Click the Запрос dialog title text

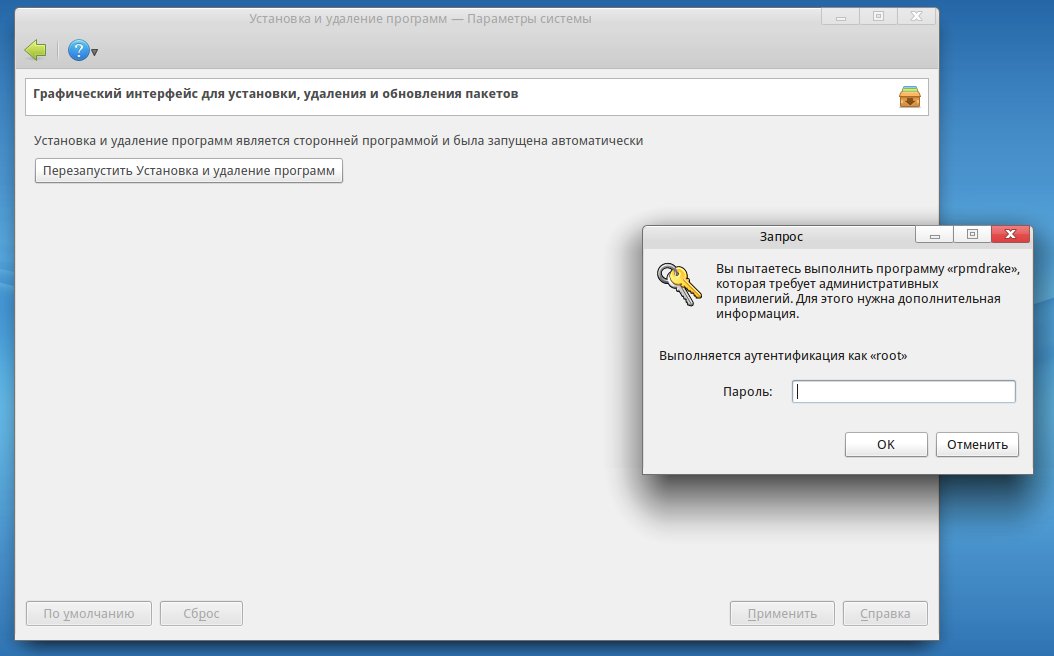point(781,237)
